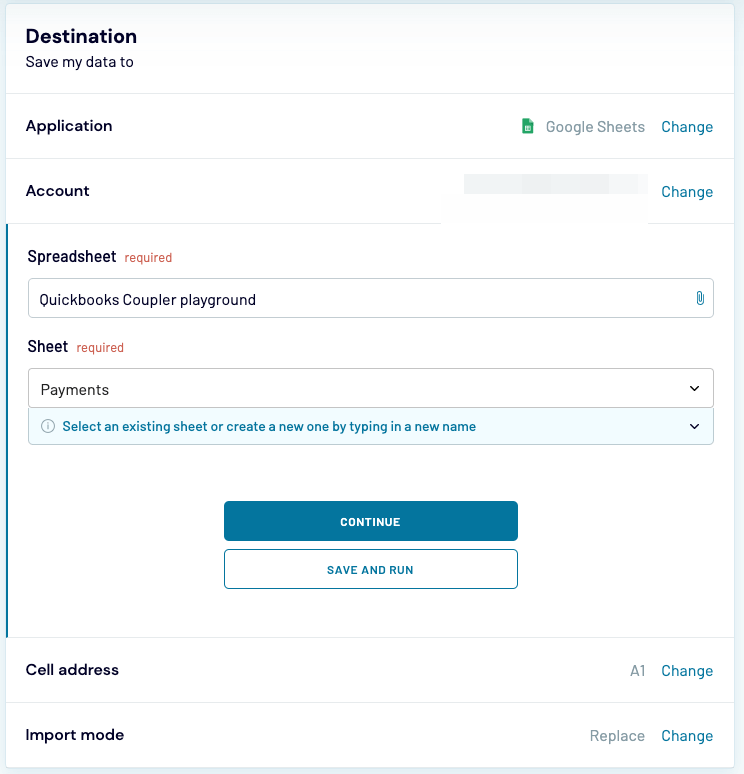The image size is (744, 774).
Task: Click the Replace import mode value
Action: [617, 736]
